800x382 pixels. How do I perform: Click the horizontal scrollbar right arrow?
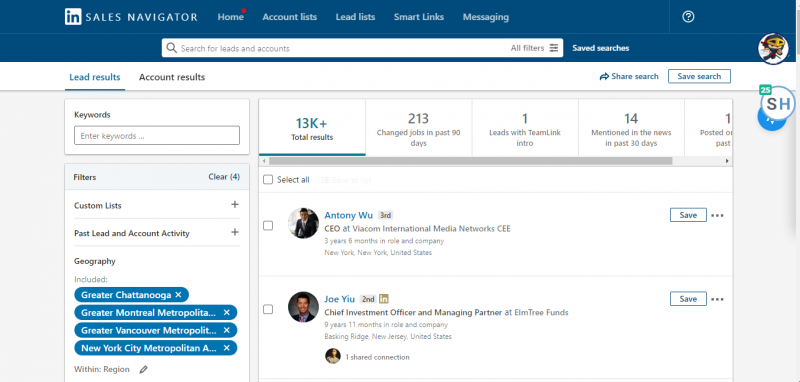(x=727, y=161)
